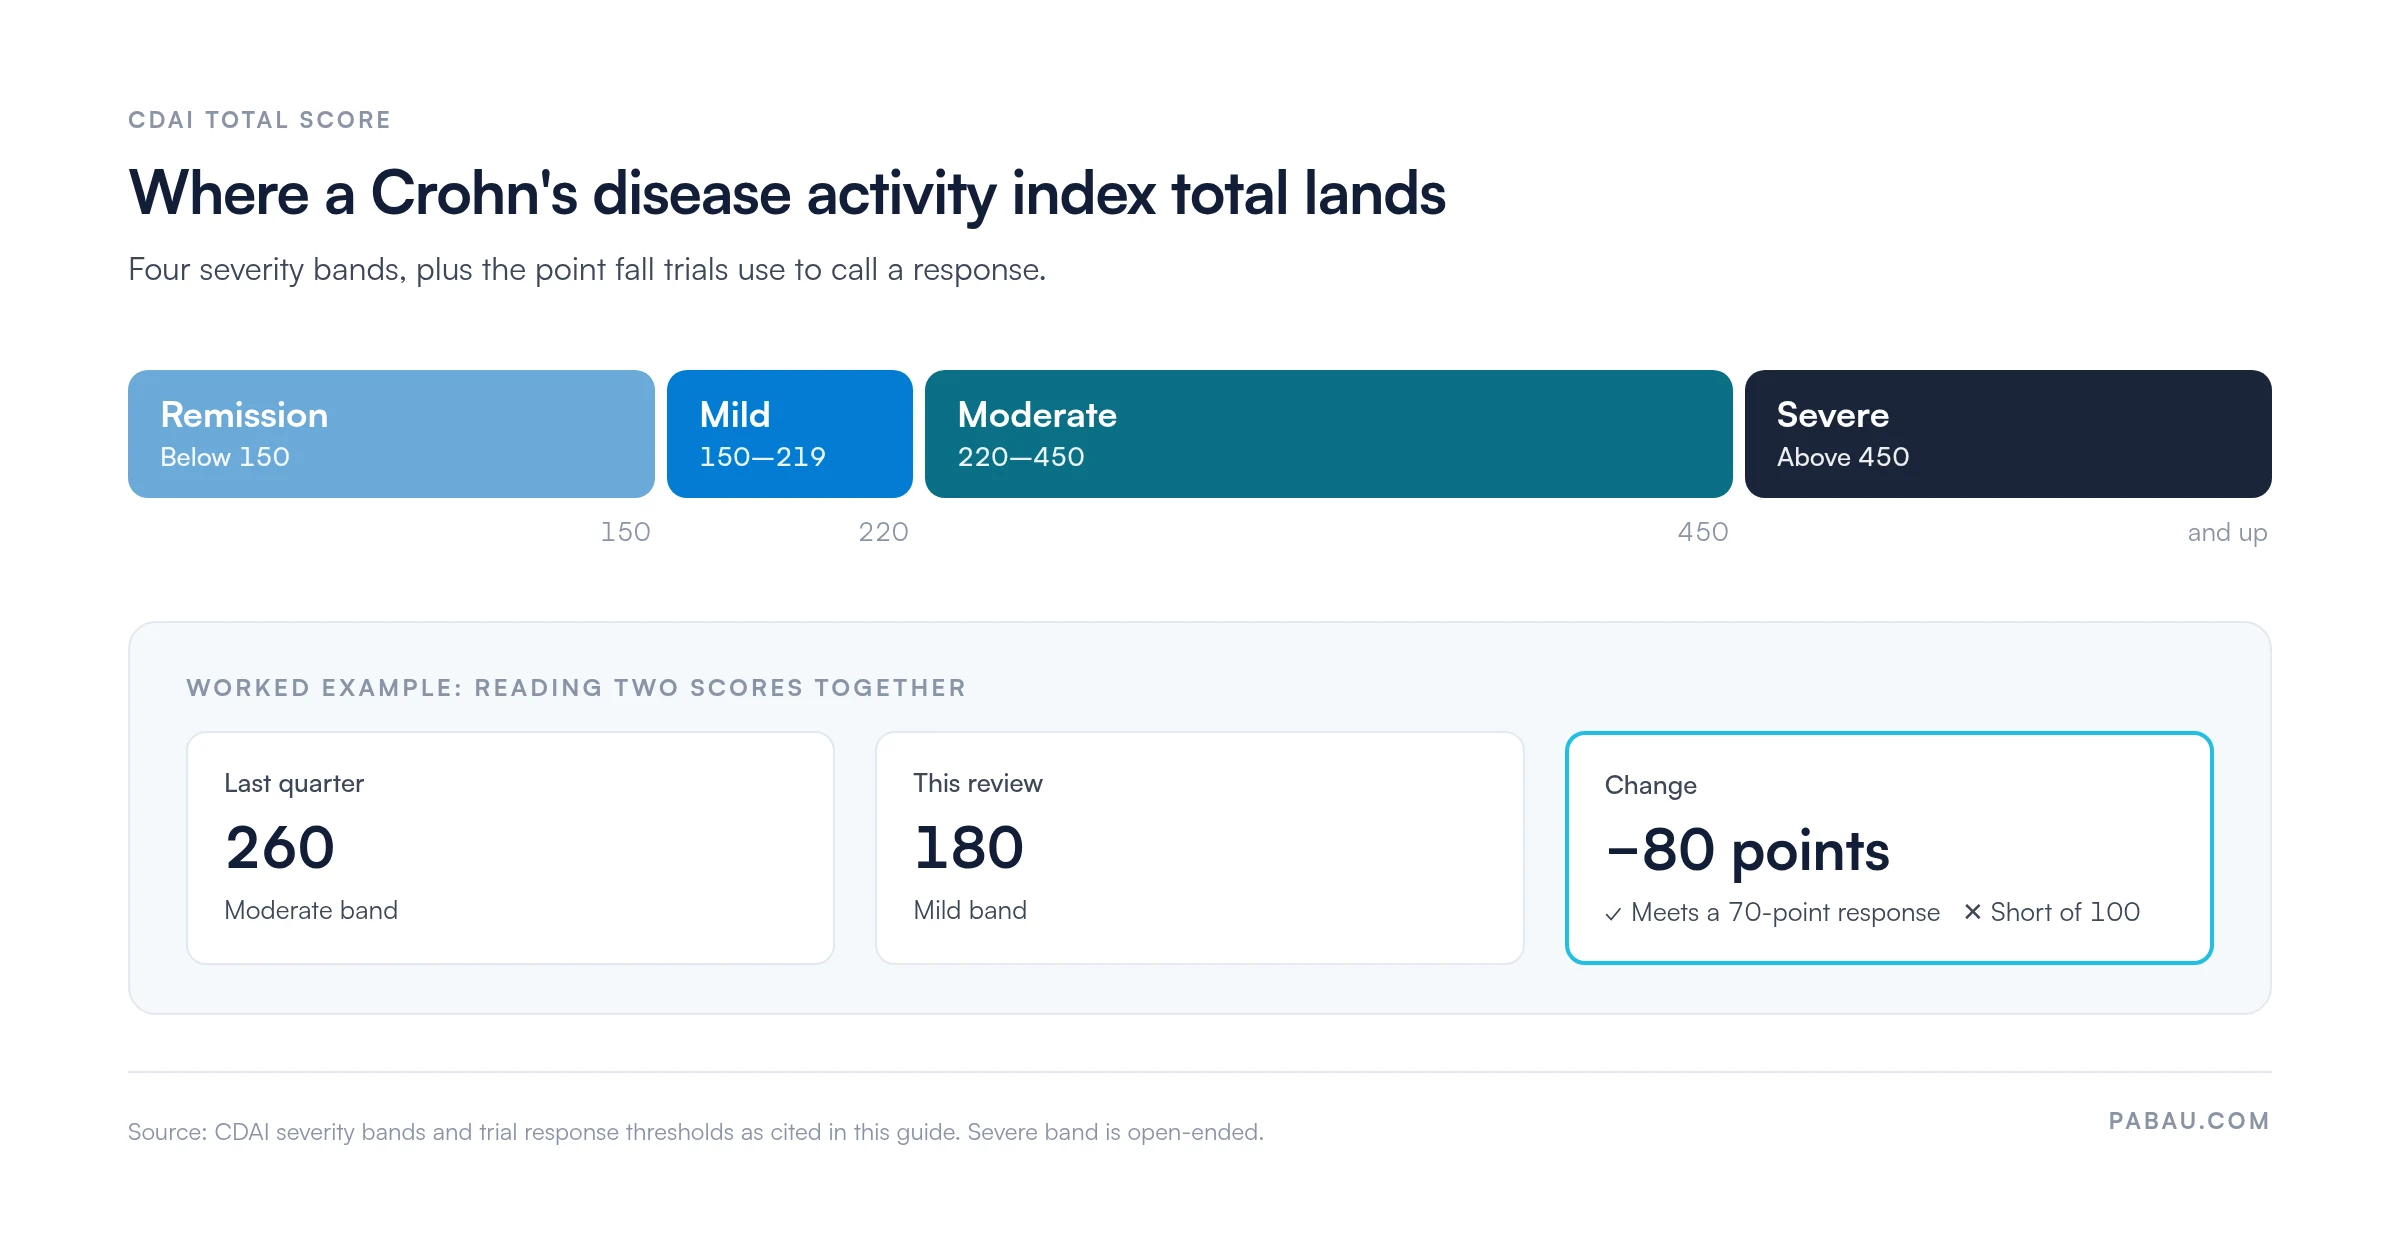Viewport: 2400px width, 1236px height.
Task: Click the Mild 150—219 band
Action: [790, 434]
